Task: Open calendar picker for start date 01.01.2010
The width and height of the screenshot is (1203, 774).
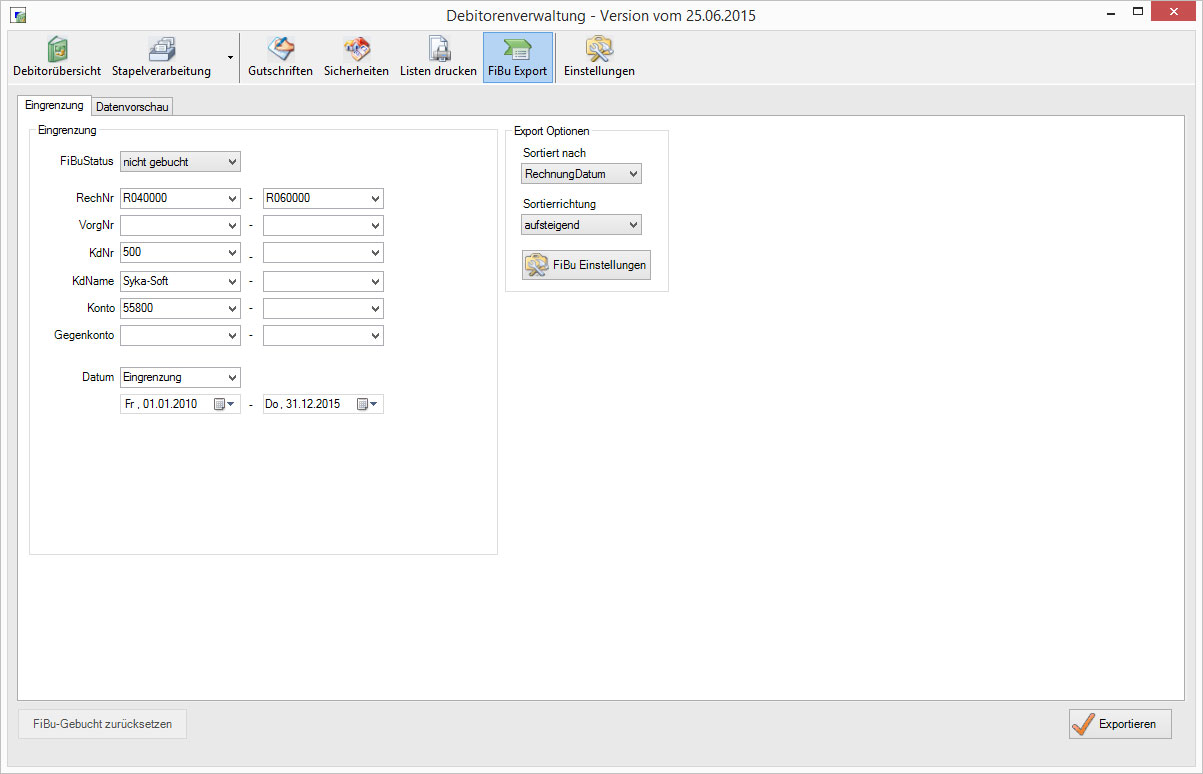Action: pyautogui.click(x=221, y=404)
